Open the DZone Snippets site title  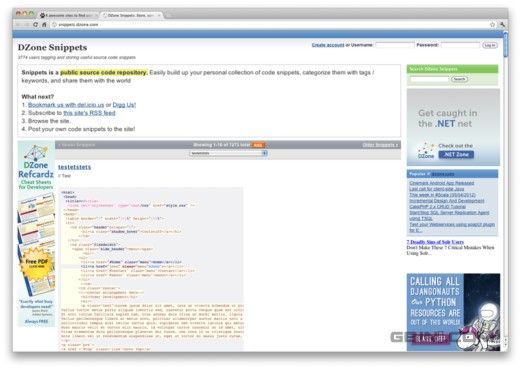point(52,48)
